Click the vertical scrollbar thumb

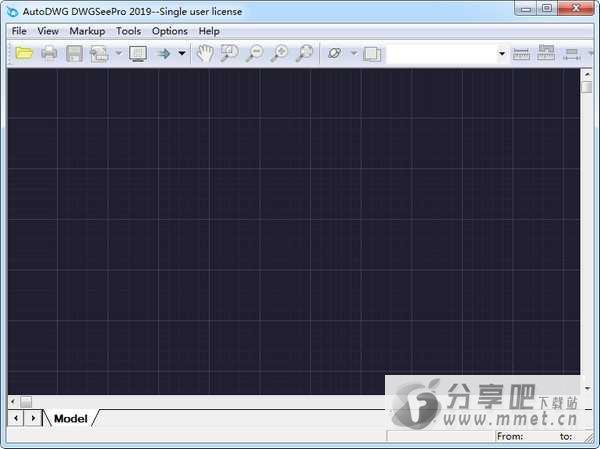pos(587,87)
